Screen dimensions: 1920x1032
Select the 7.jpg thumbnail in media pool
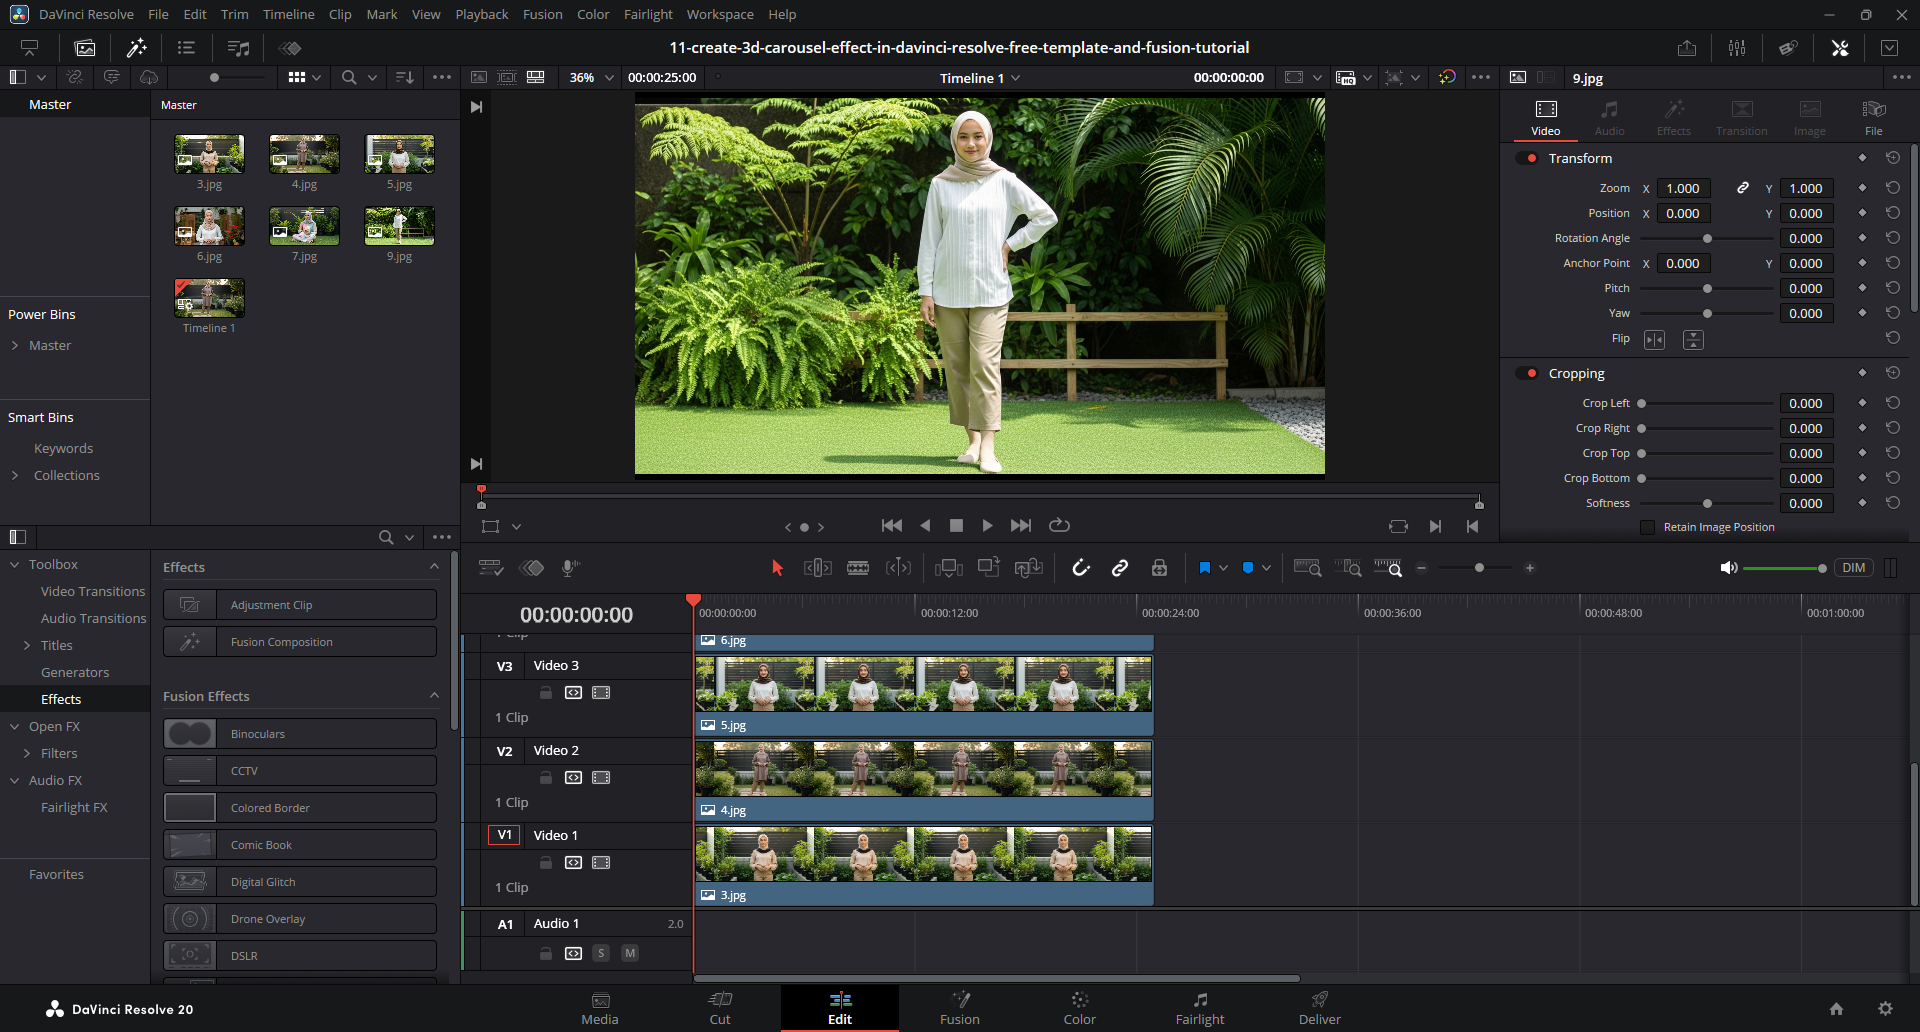tap(304, 227)
